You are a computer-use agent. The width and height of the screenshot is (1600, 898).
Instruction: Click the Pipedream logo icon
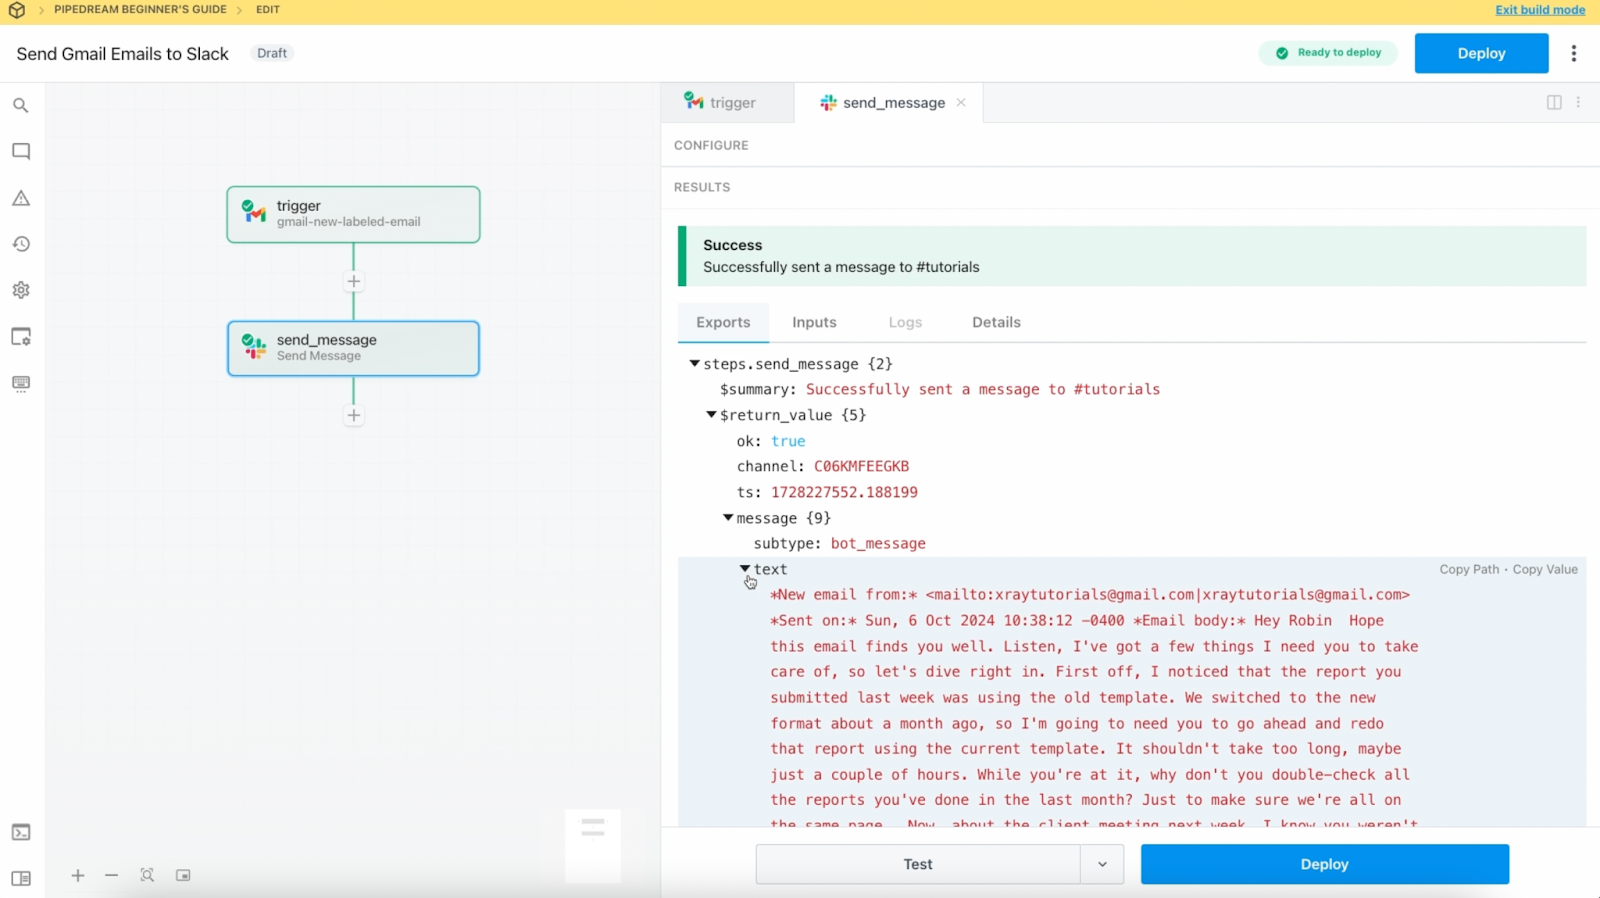tap(17, 10)
